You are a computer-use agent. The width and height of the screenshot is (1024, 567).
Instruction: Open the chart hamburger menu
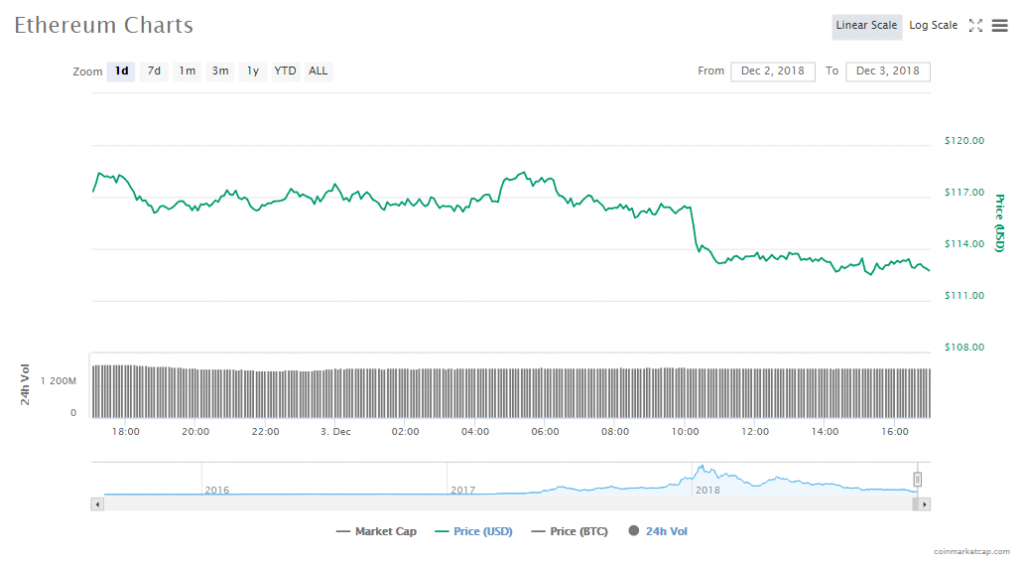1000,26
